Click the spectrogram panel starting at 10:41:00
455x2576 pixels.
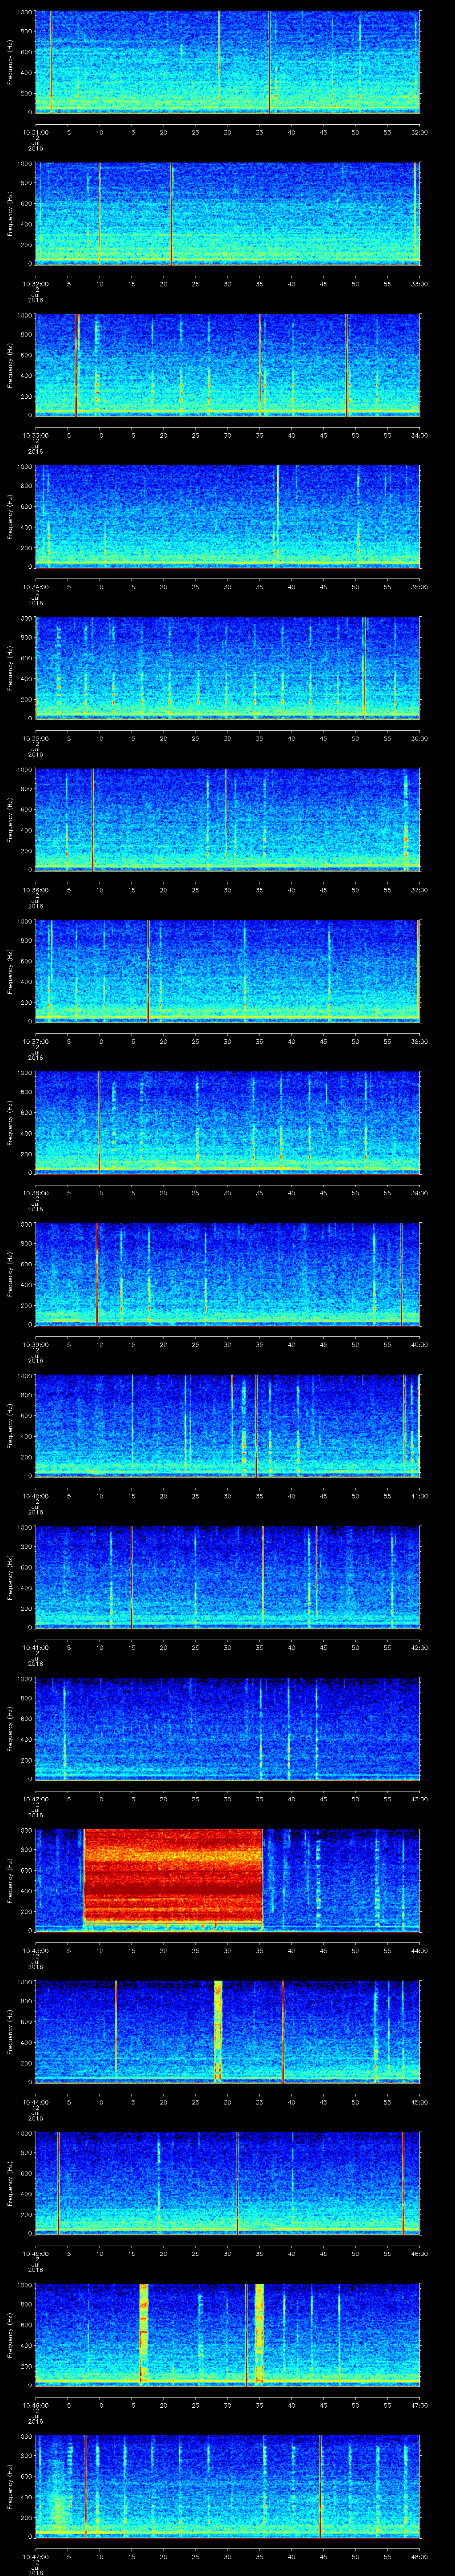click(227, 1578)
